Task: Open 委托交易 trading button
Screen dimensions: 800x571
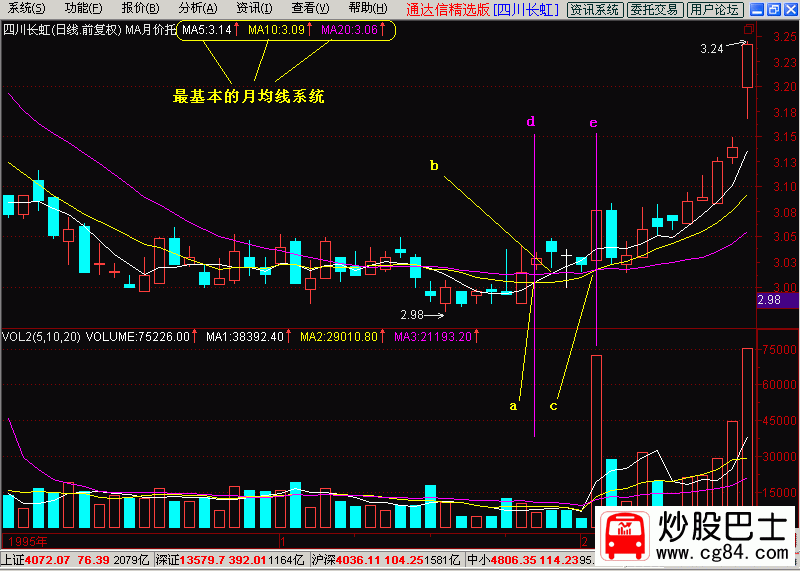Action: (654, 10)
